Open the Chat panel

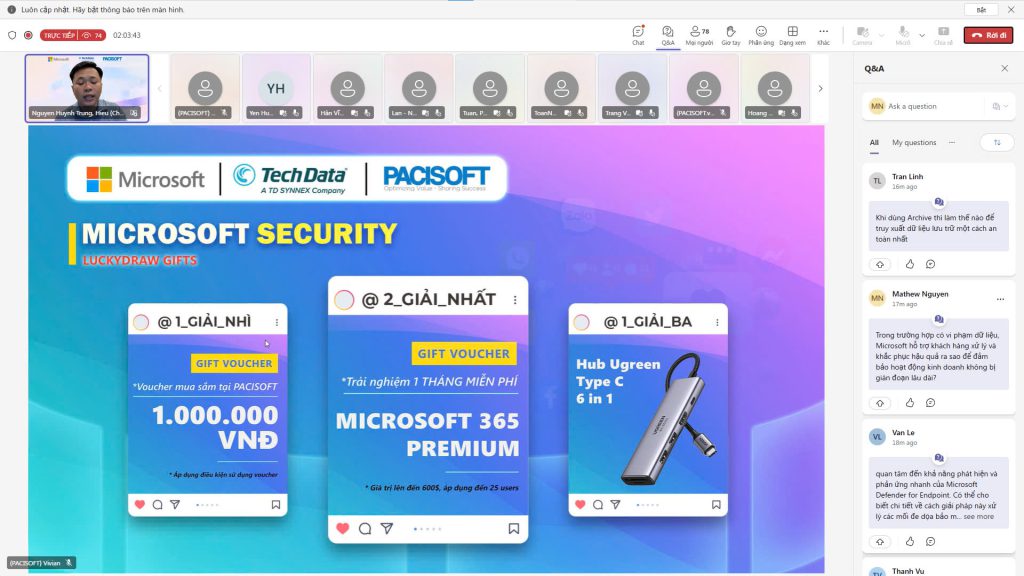click(638, 35)
